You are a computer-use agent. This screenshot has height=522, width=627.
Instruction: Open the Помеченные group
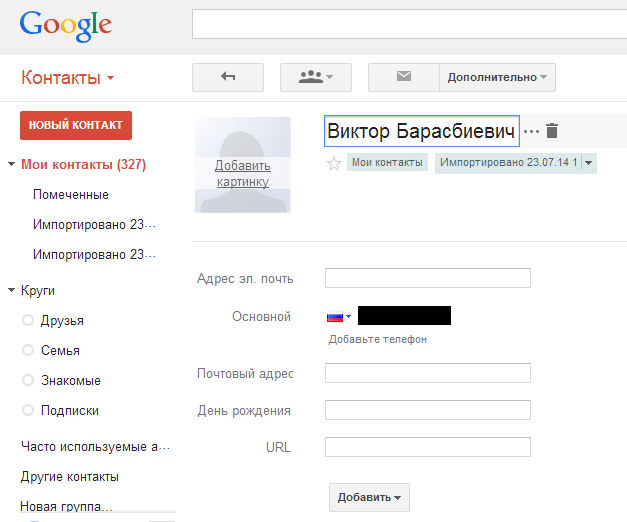coord(71,194)
